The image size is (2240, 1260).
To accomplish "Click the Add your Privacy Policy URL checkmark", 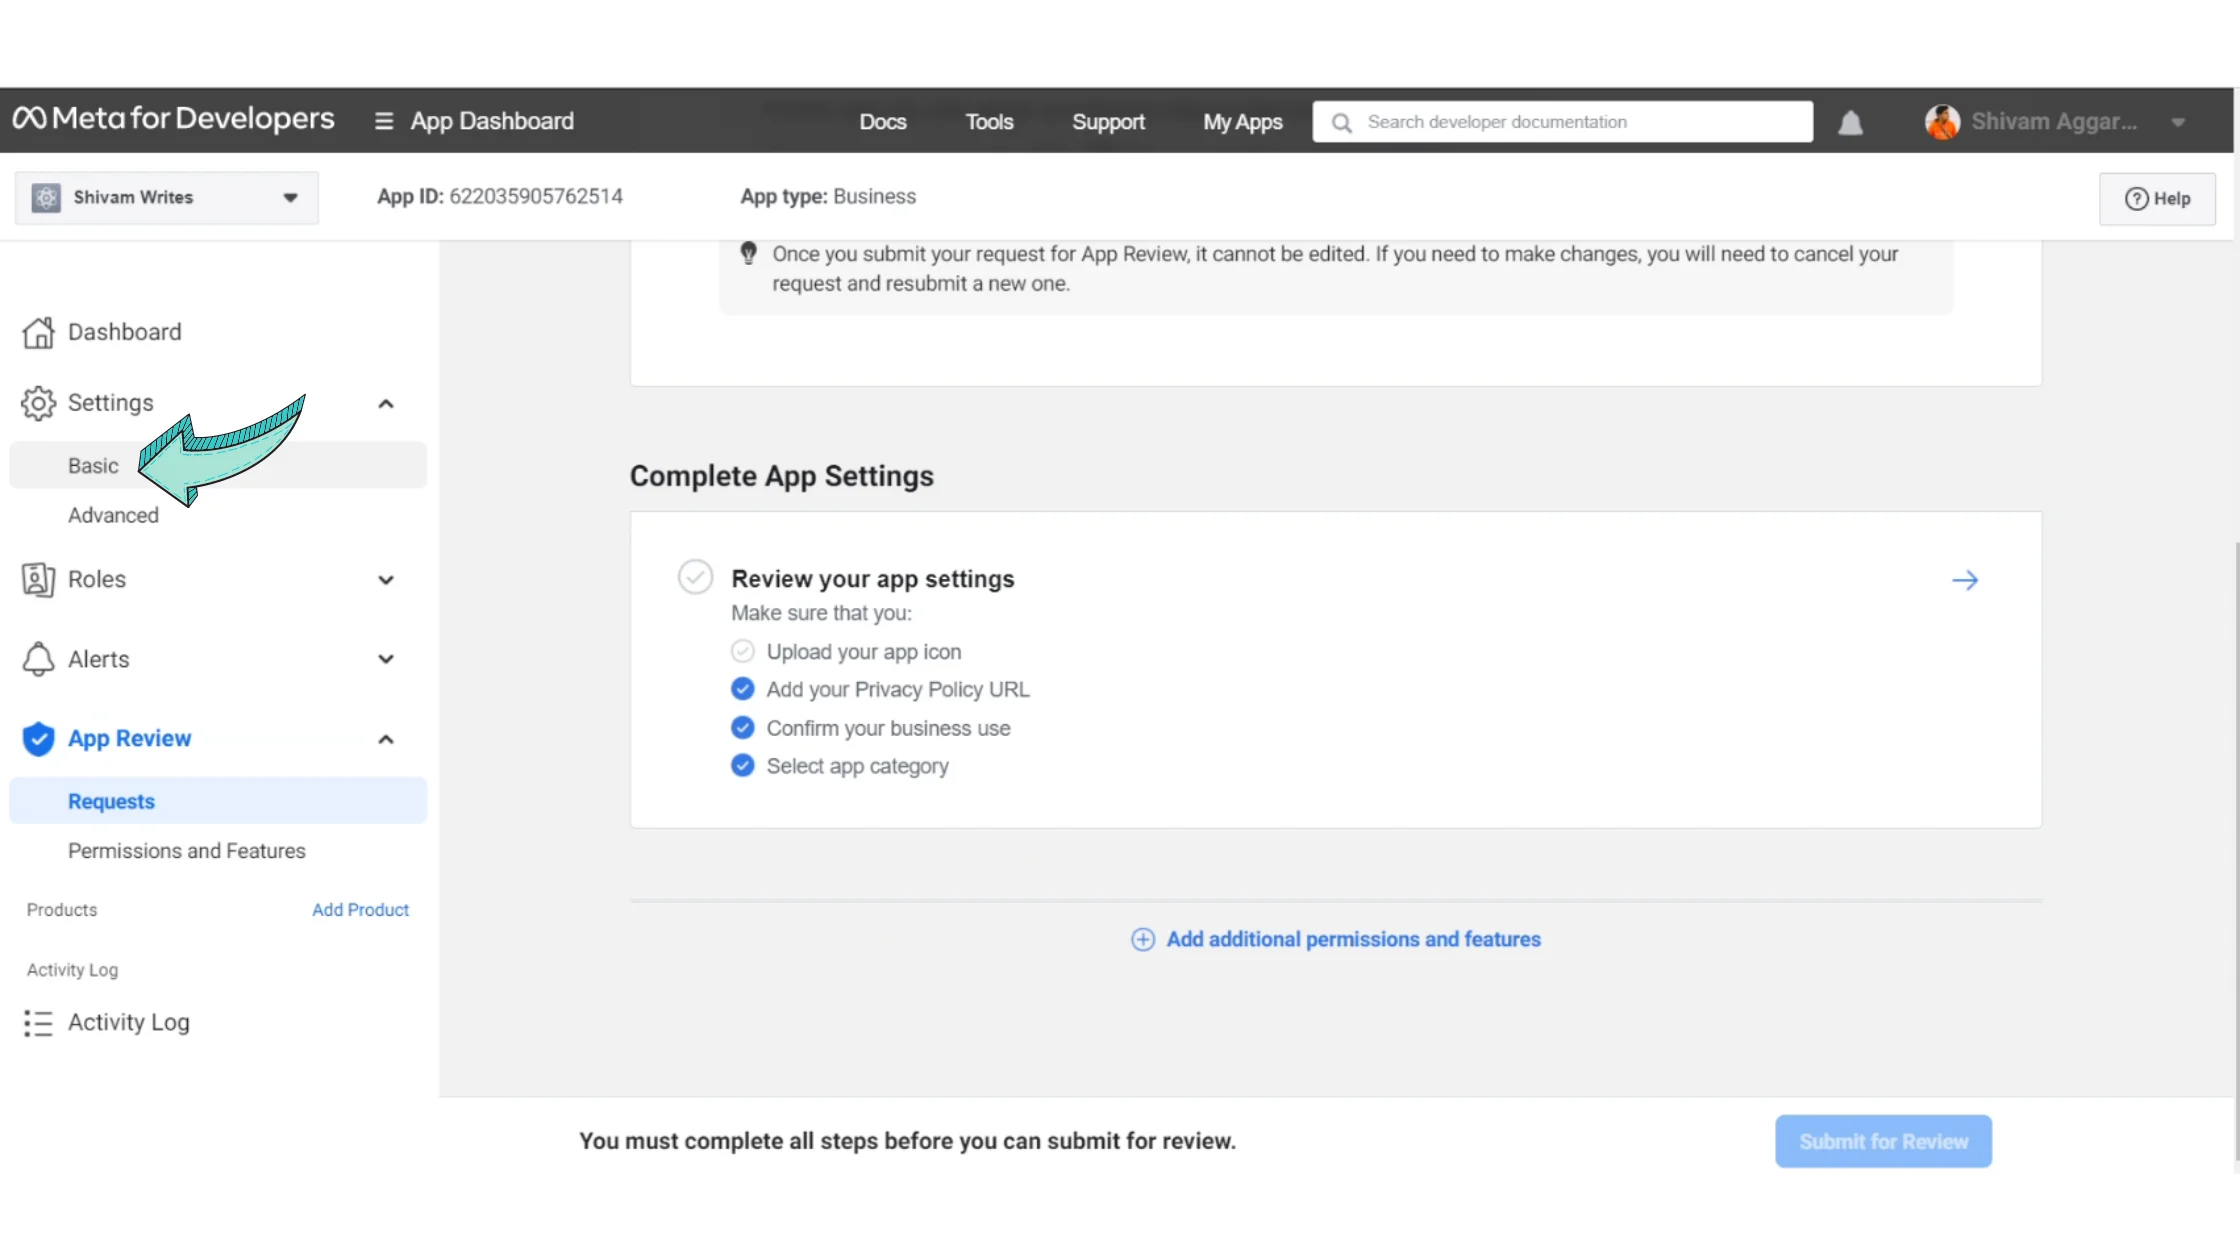I will tap(742, 690).
